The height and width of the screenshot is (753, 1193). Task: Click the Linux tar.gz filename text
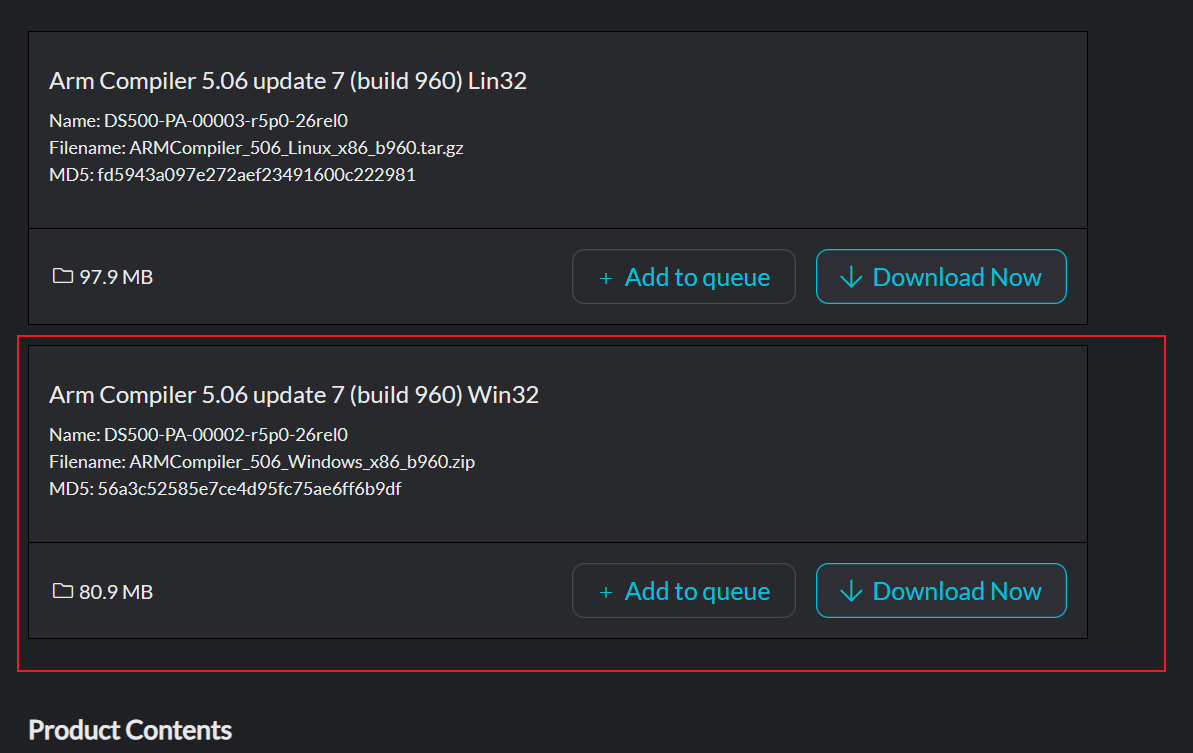[x=296, y=148]
